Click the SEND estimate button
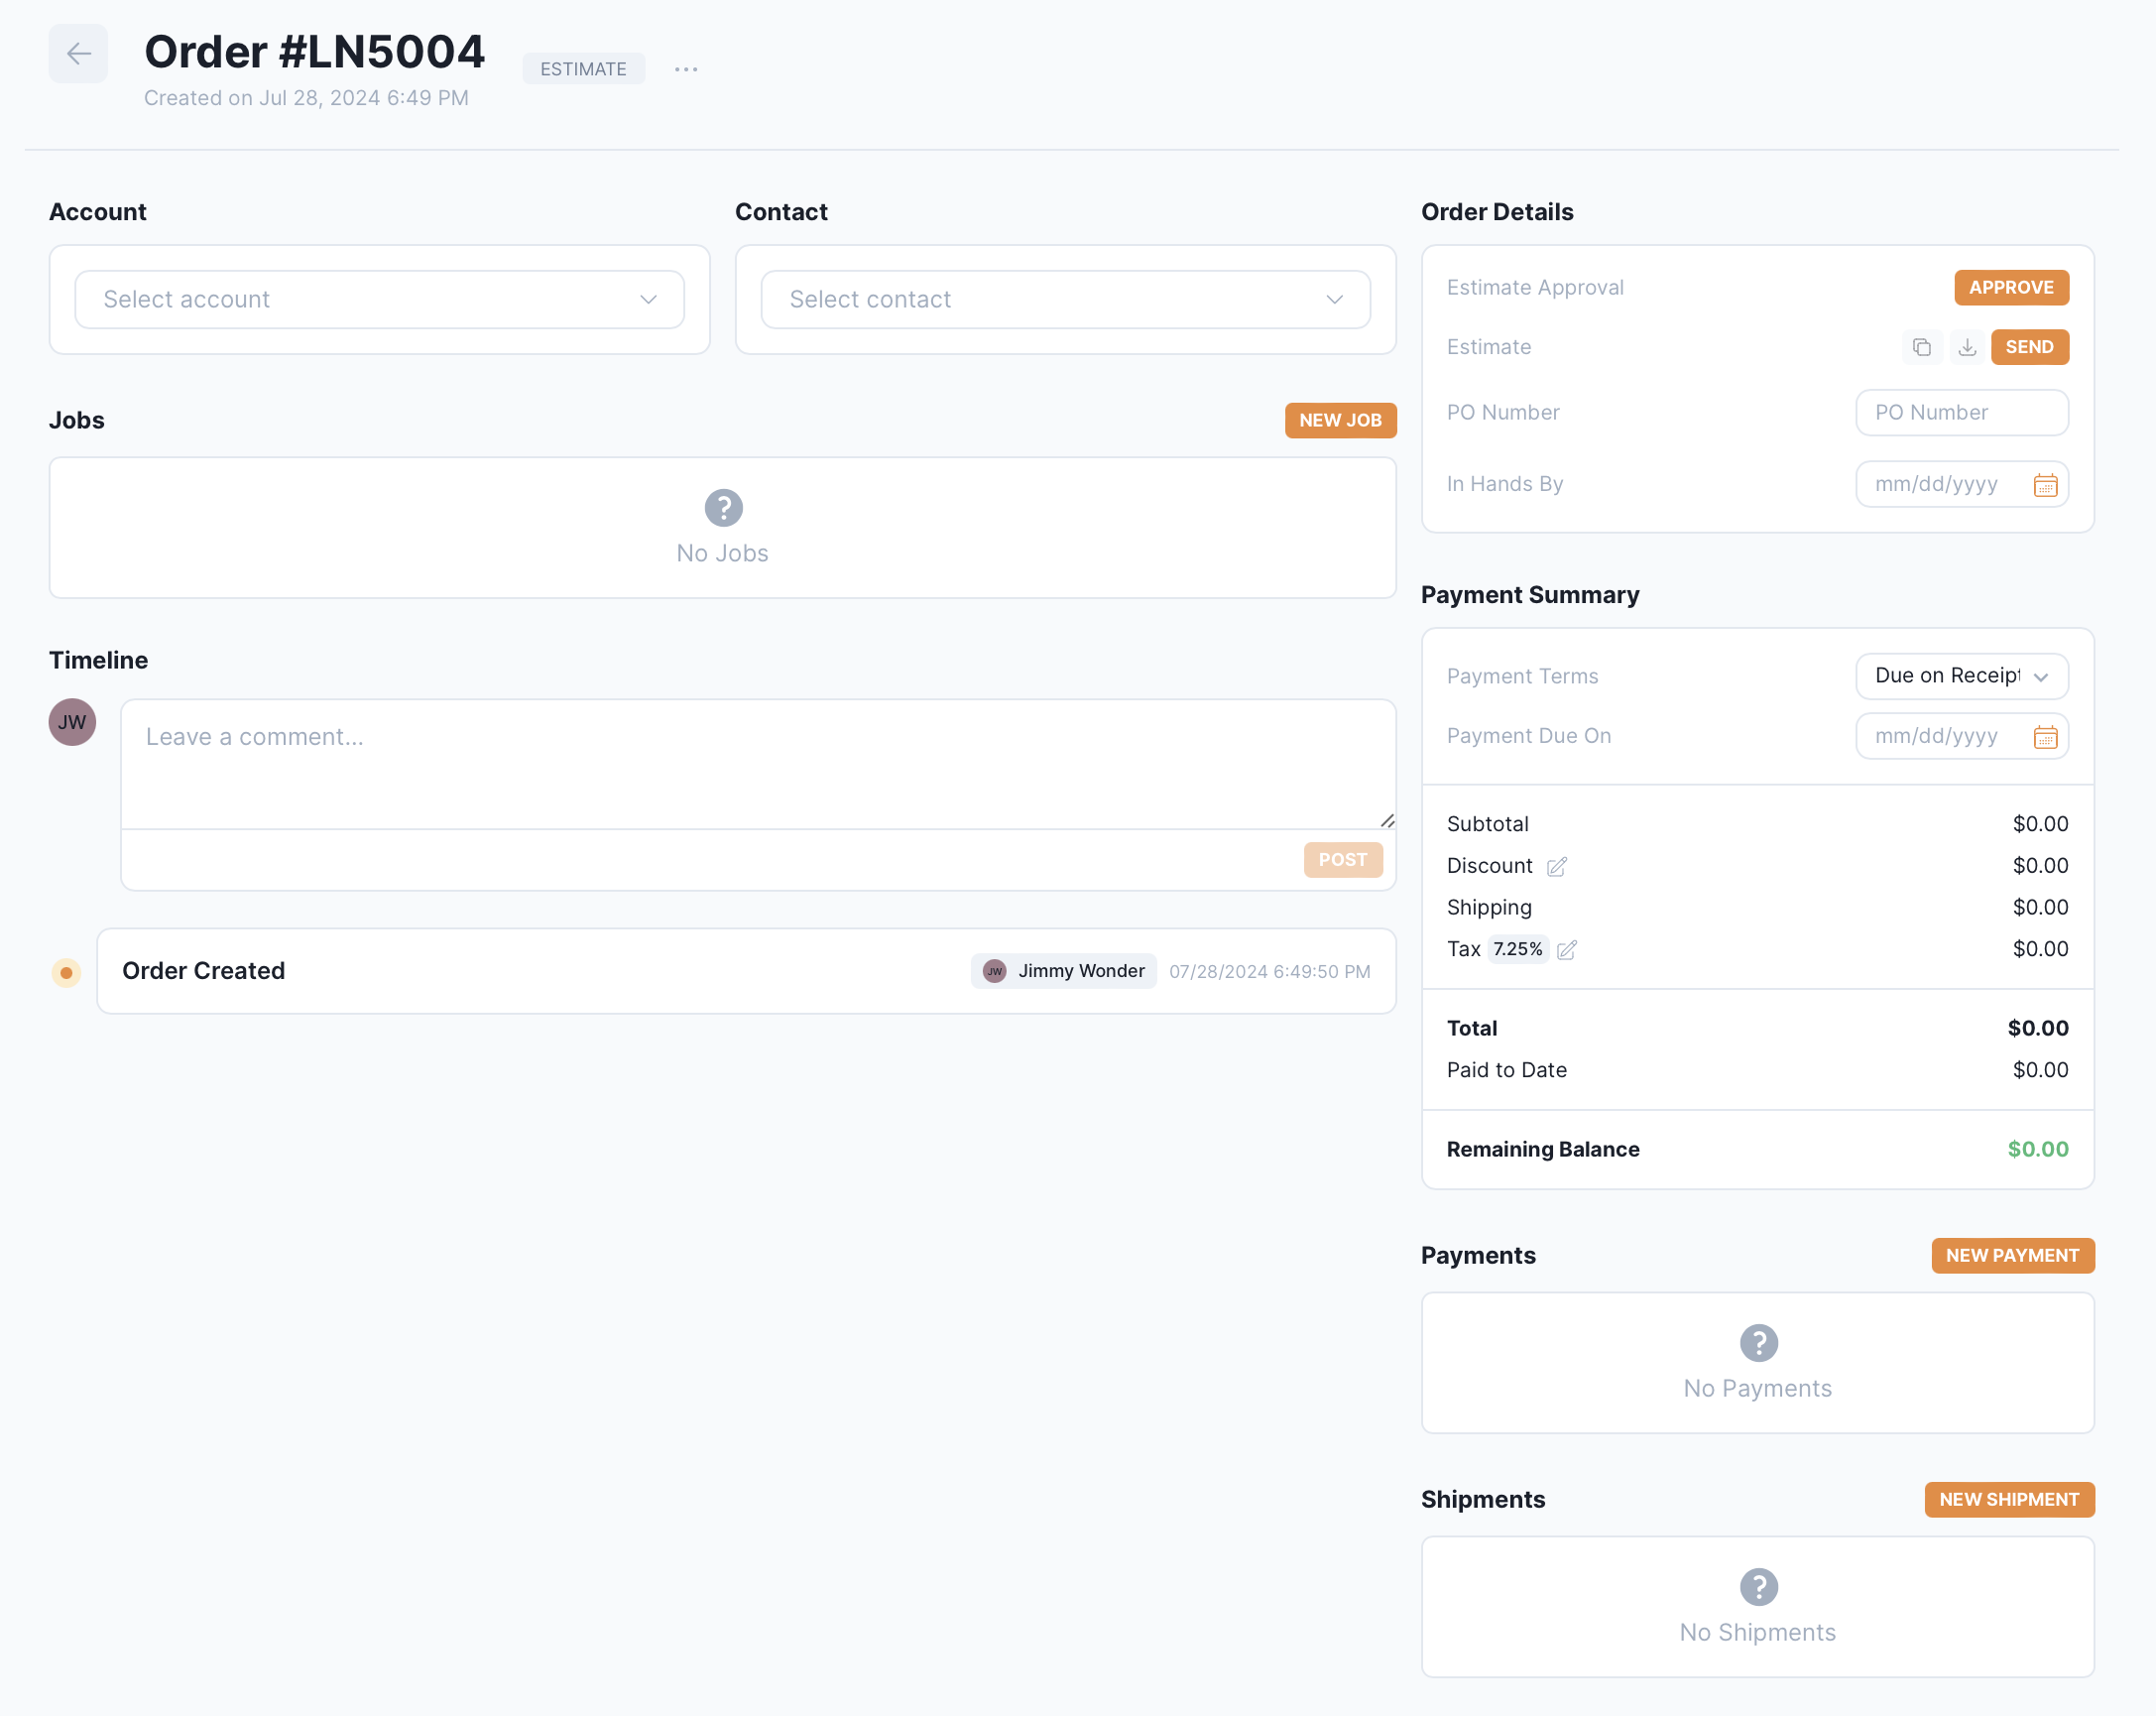Viewport: 2156px width, 1716px height. (2028, 347)
